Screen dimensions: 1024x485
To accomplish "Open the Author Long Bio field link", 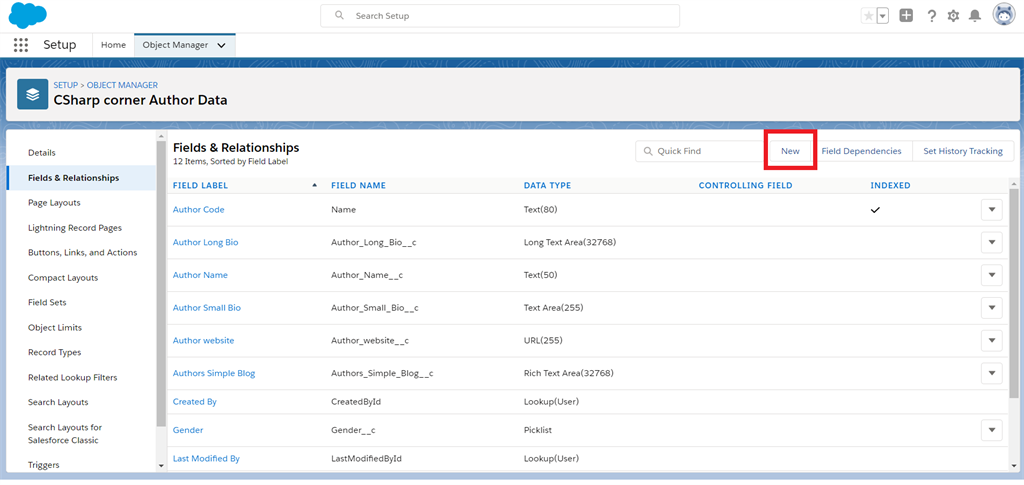I will tap(205, 242).
